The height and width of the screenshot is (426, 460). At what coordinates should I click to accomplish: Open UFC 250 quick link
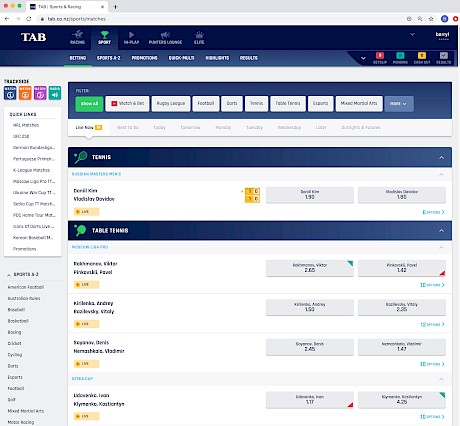[x=21, y=137]
